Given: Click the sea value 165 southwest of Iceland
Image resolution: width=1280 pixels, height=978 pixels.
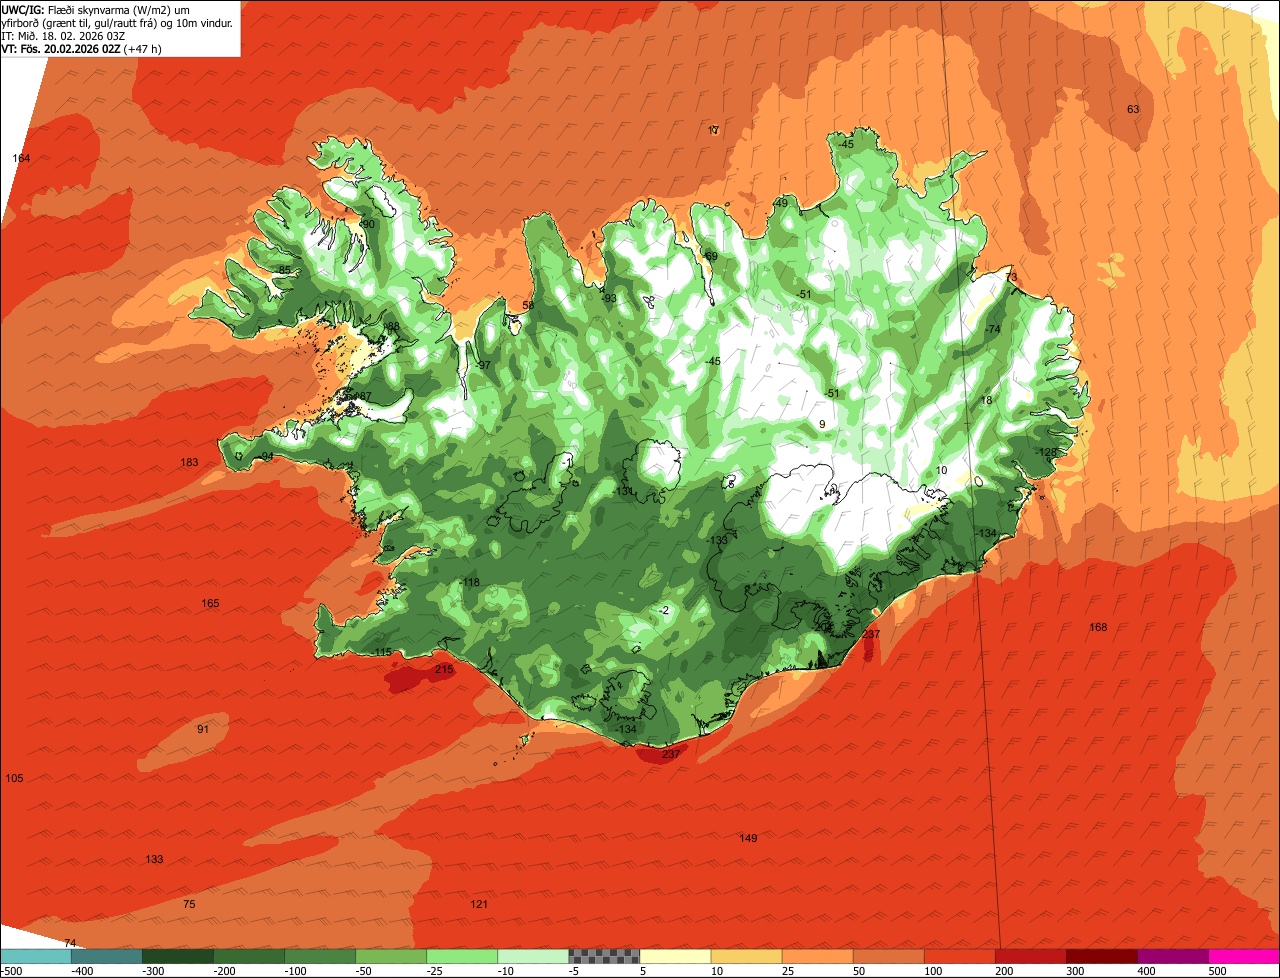Looking at the screenshot, I should pyautogui.click(x=210, y=603).
